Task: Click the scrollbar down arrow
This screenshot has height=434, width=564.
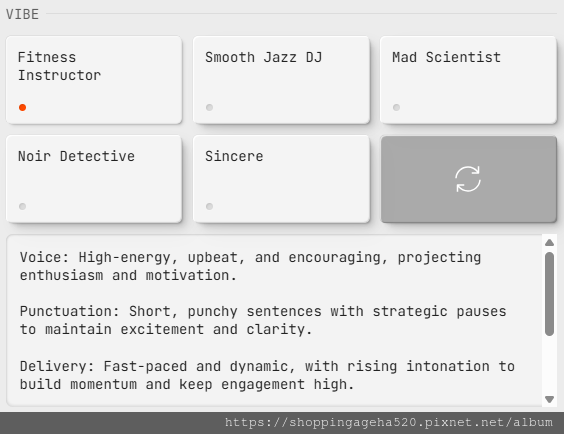Action: point(549,399)
